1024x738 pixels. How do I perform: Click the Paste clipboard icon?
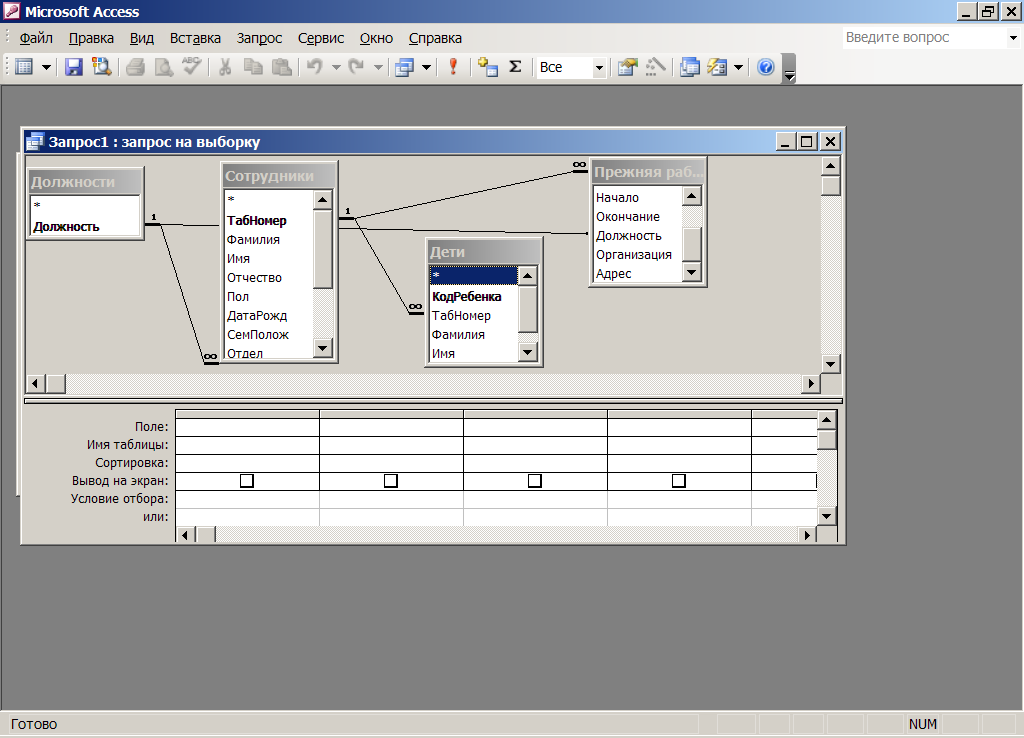[x=281, y=67]
